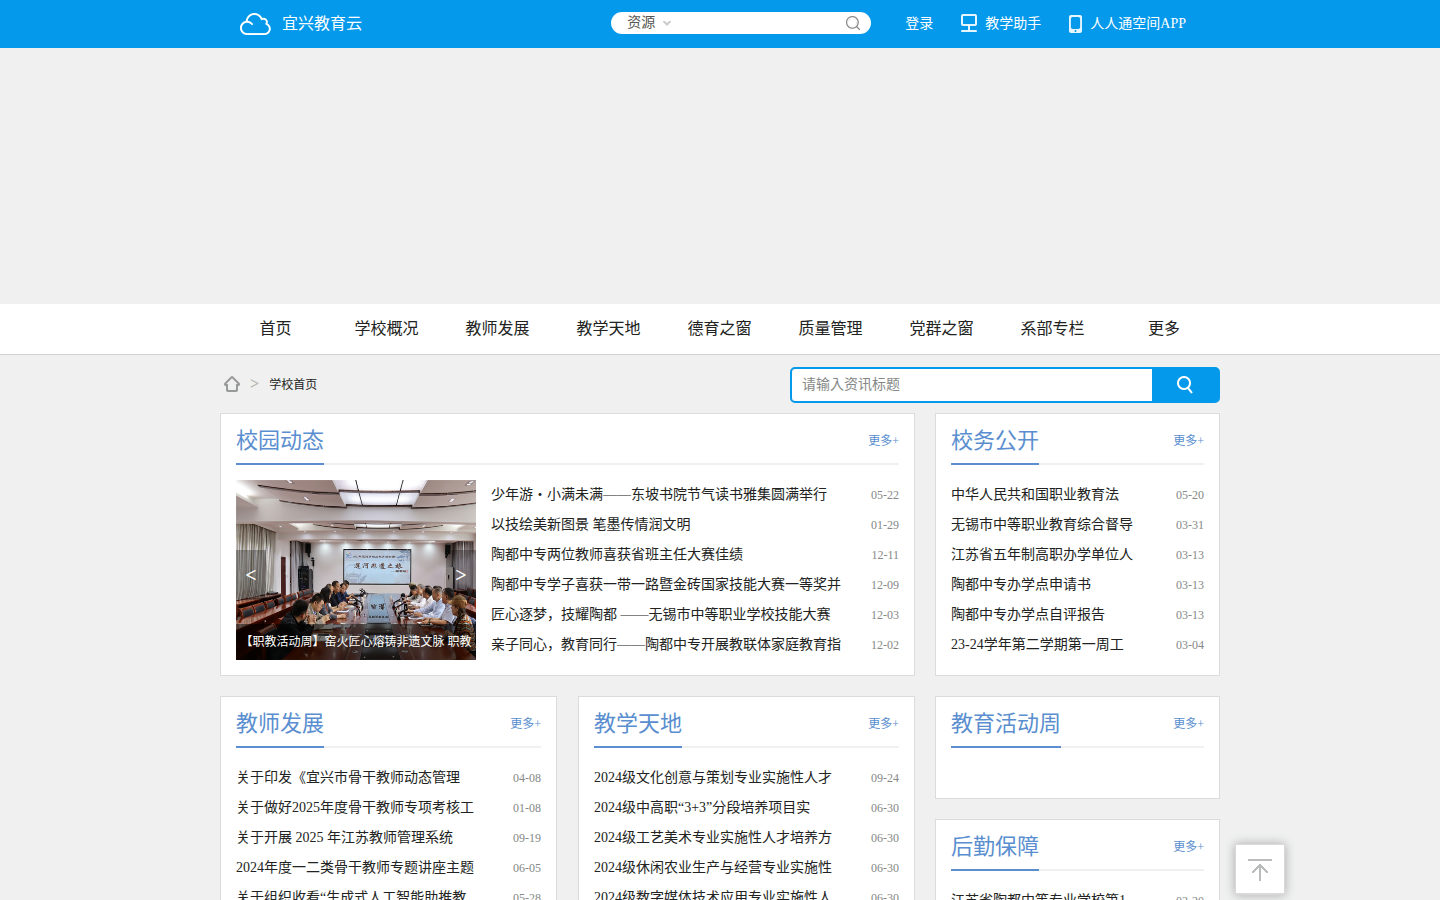Open 2024级工艺美术专业实施性人才培养方
This screenshot has height=900, width=1440.
(x=713, y=838)
